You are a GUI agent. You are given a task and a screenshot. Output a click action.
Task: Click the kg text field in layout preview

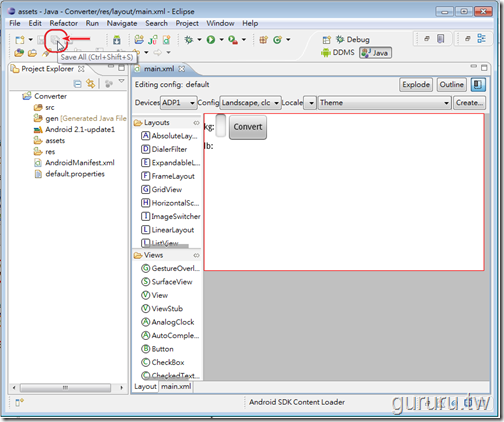[220, 125]
